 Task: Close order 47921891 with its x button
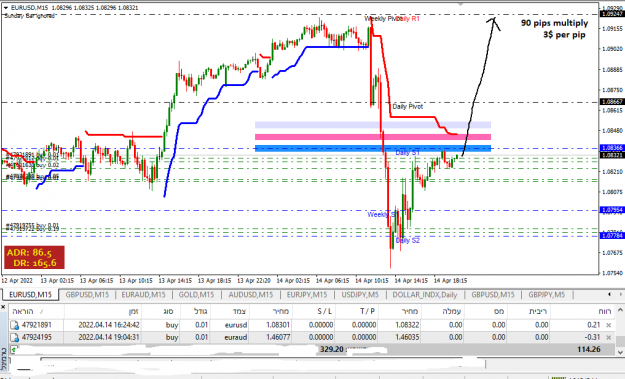608,325
